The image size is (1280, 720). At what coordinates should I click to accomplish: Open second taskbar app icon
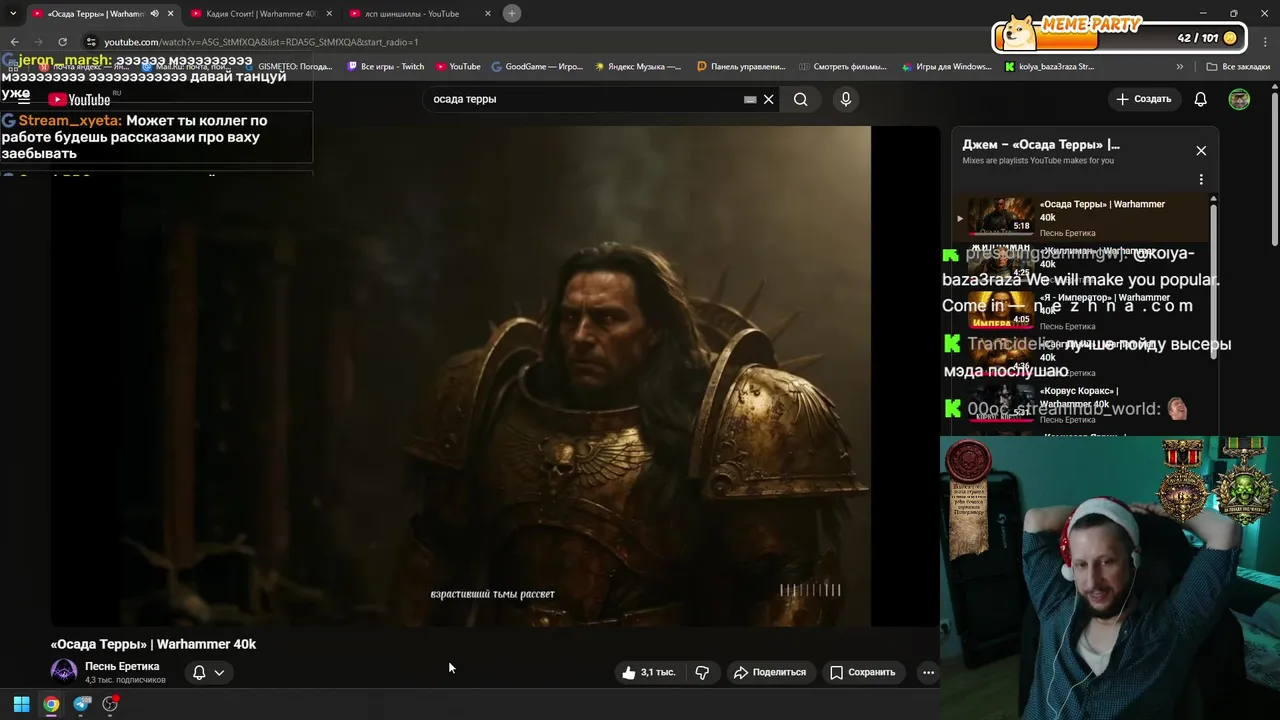coord(82,704)
